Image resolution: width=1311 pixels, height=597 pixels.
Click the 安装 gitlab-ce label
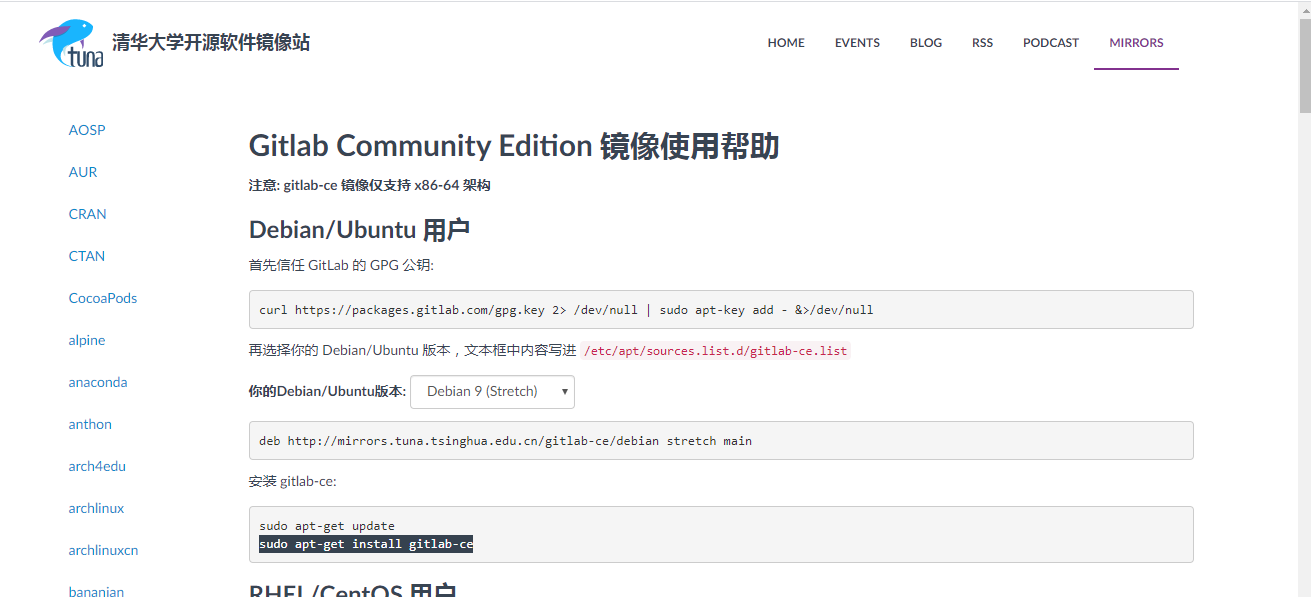tap(293, 481)
